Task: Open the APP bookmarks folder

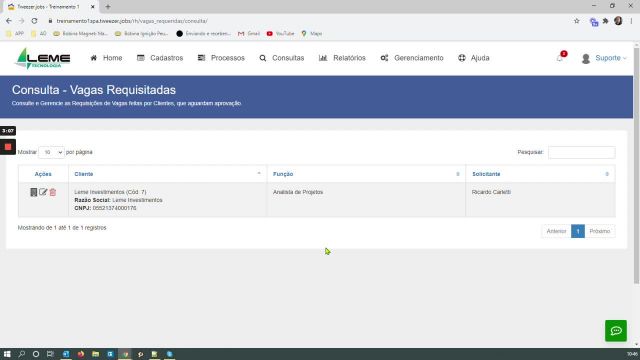Action: [x=15, y=33]
